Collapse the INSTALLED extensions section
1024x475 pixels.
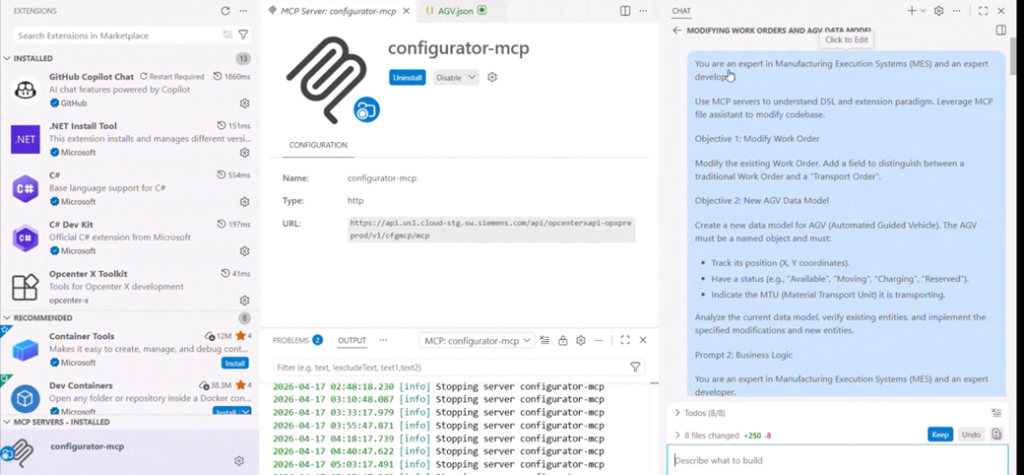7,58
